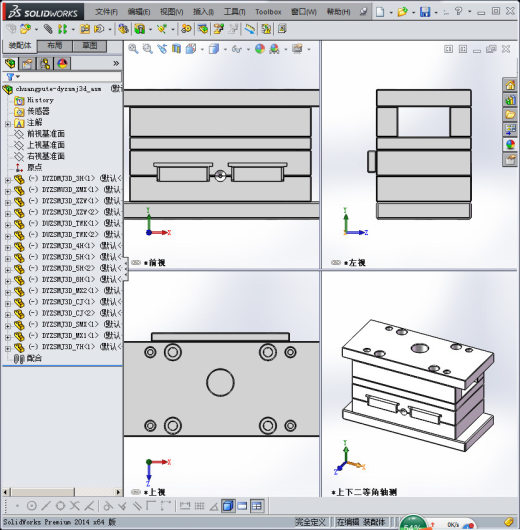Viewport: 520px width, 530px height.
Task: Open the Design Library icon in task pane
Action: click(x=510, y=100)
